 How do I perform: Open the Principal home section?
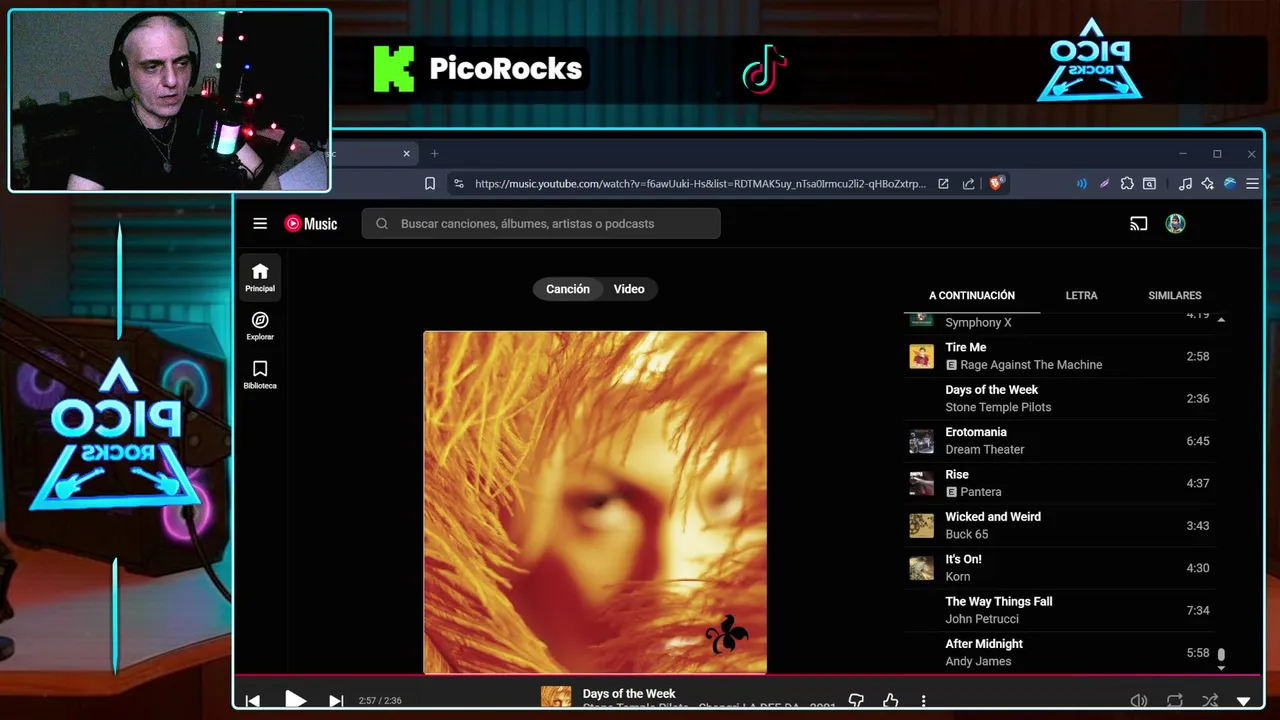260,277
